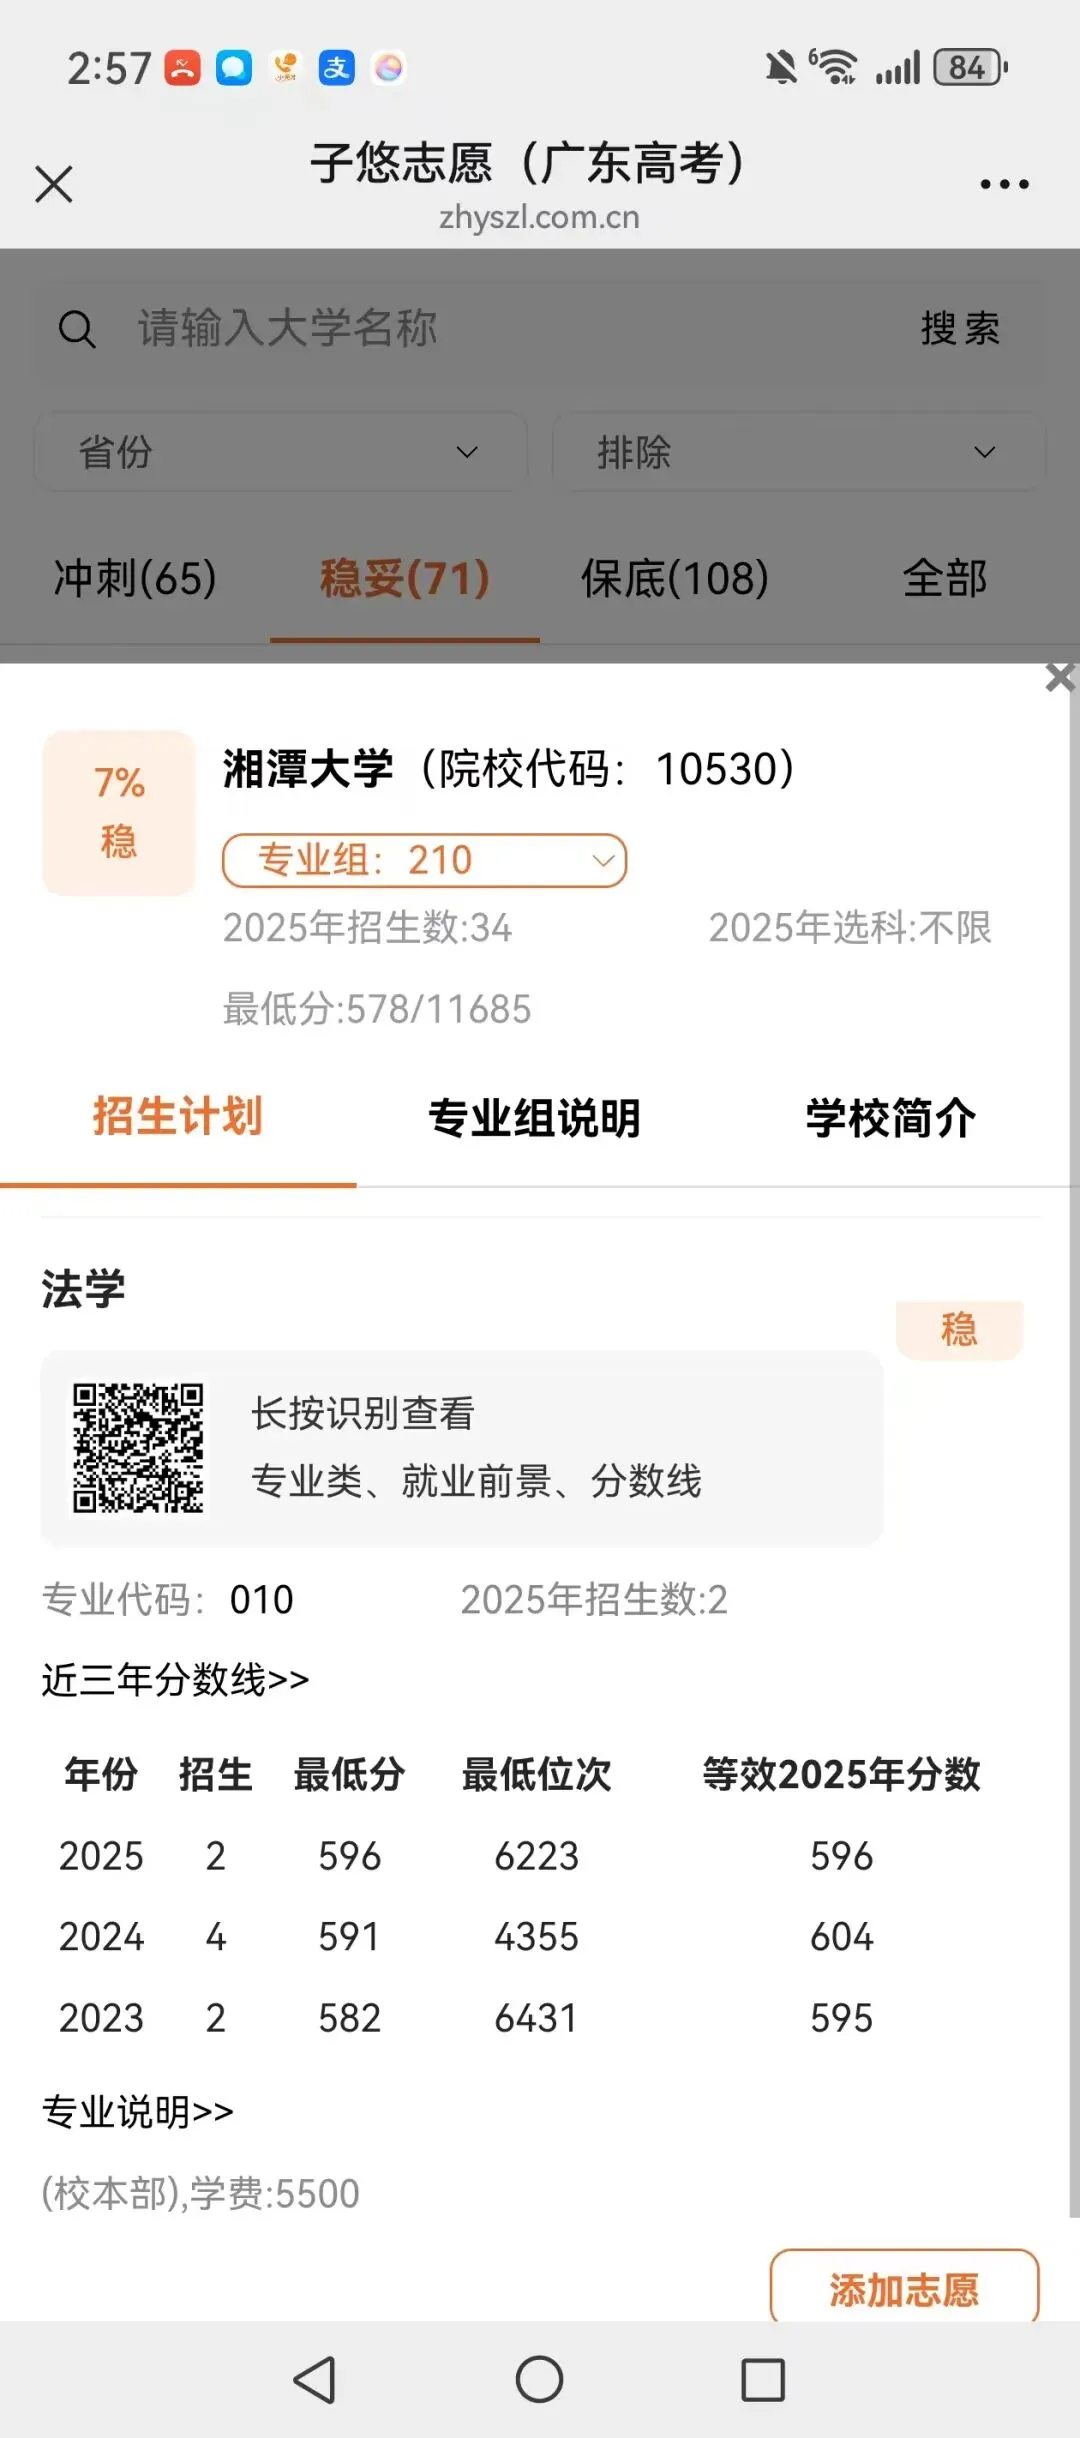
Task: Open recent apps square icon
Action: tap(763, 2379)
